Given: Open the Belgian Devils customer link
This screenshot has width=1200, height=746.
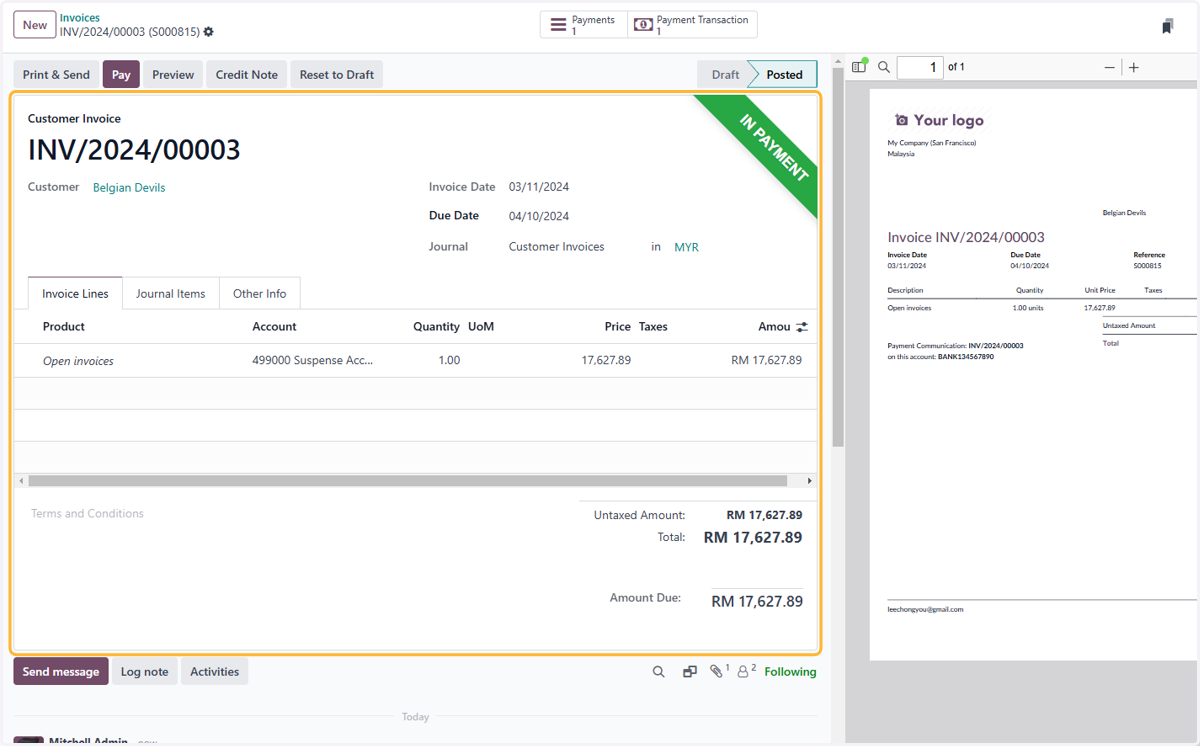Looking at the screenshot, I should 129,187.
